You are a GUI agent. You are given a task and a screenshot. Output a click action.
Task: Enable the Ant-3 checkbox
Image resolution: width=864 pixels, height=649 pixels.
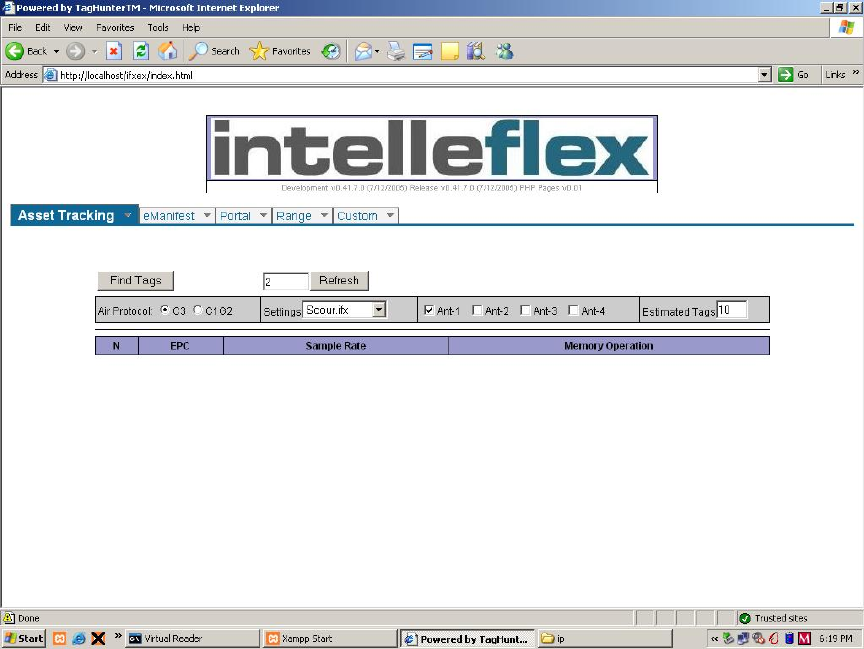click(525, 310)
